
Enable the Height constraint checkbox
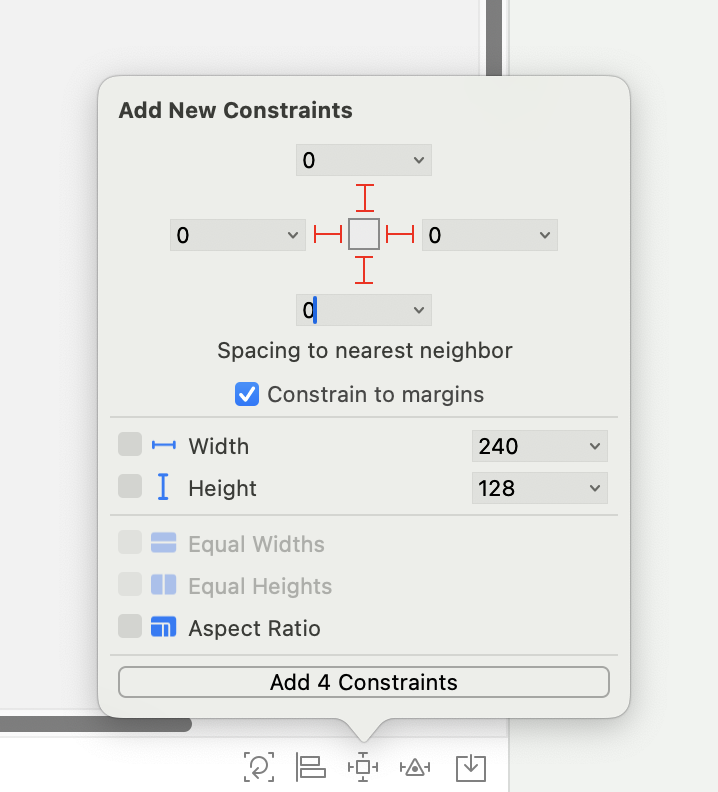coord(130,487)
